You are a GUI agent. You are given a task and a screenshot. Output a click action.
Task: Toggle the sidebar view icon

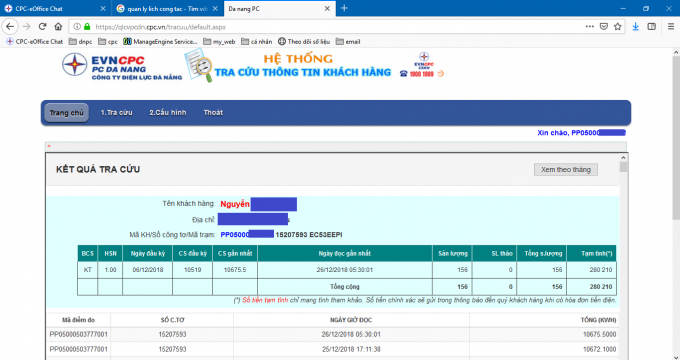[x=651, y=26]
